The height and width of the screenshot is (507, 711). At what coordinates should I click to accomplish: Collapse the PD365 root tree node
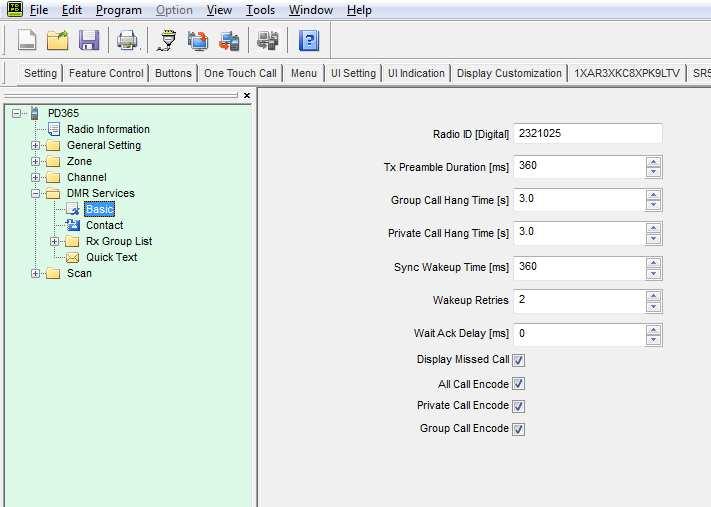coord(17,113)
